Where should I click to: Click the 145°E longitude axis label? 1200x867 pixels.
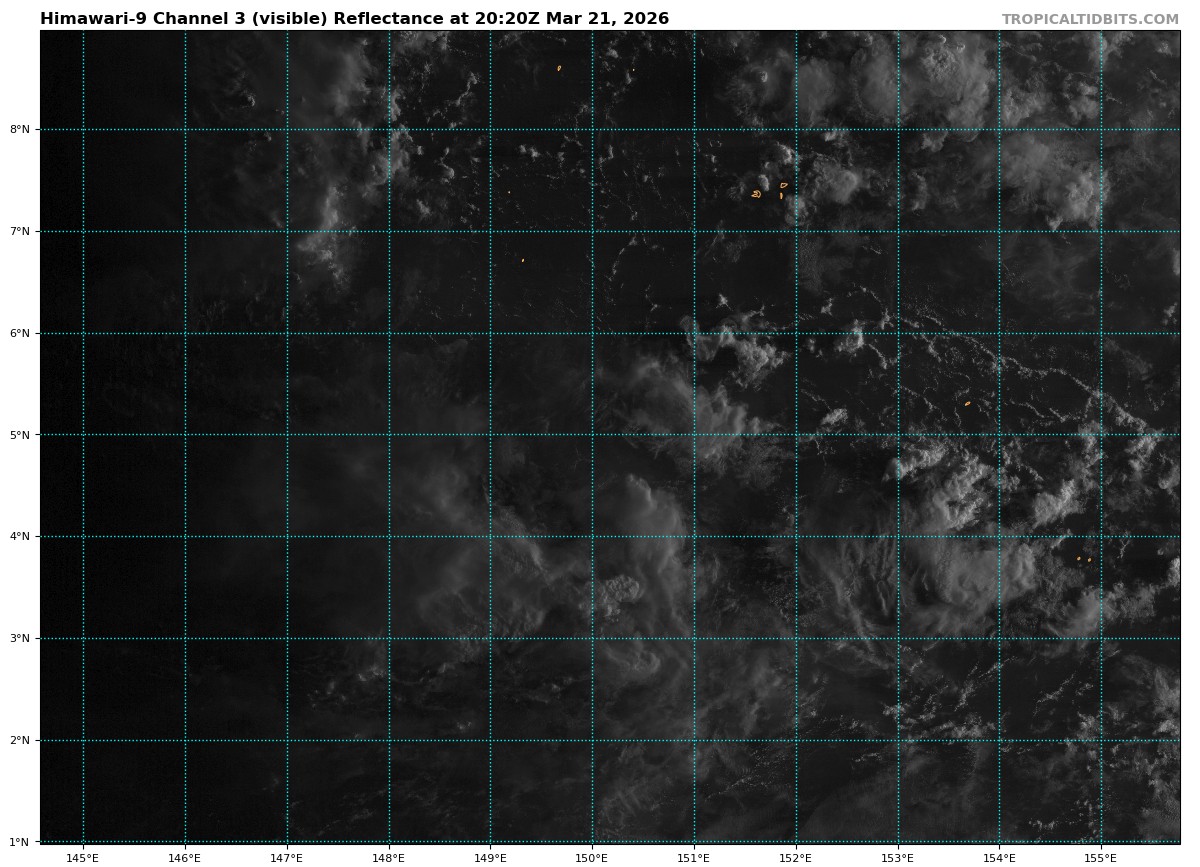tap(83, 857)
